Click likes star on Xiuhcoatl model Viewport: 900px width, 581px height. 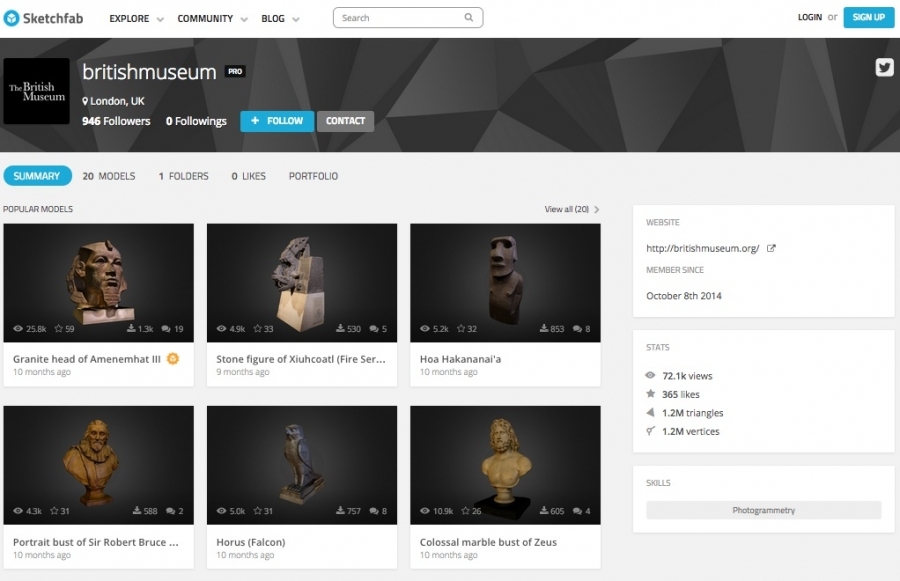pyautogui.click(x=258, y=328)
